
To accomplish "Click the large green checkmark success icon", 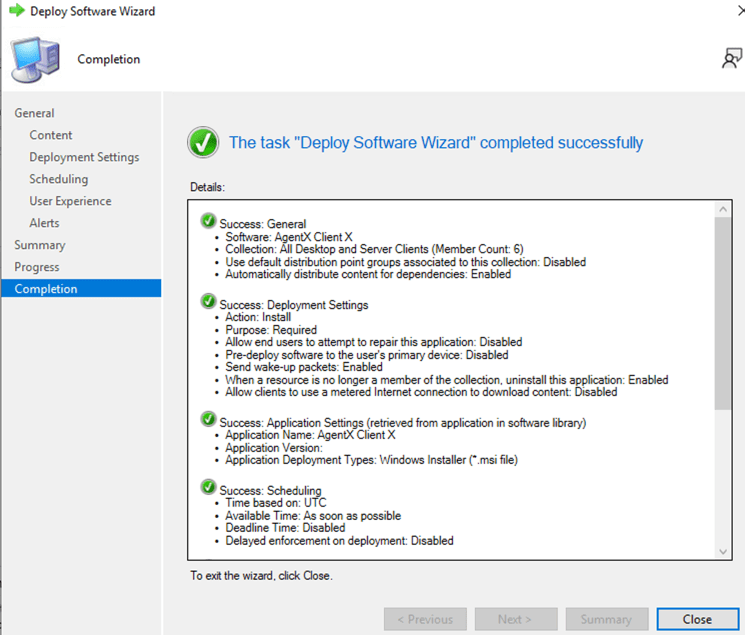I will [203, 142].
